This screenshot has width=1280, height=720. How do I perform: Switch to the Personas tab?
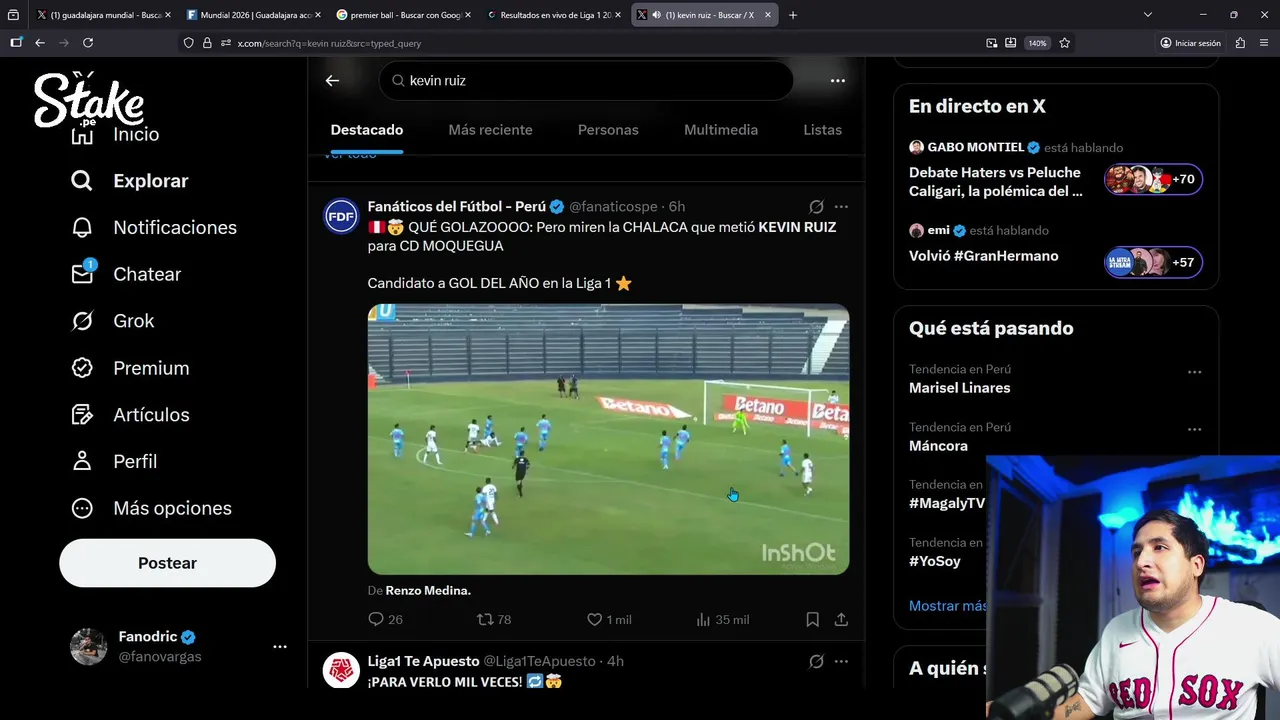point(608,130)
